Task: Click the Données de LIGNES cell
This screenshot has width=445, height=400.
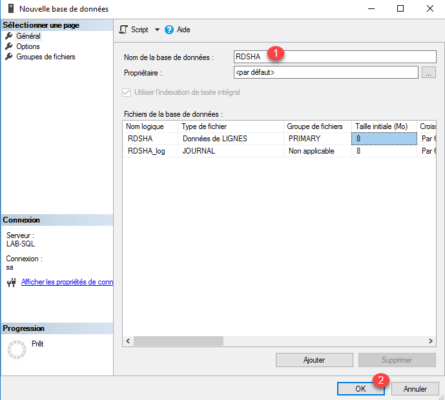Action: point(231,139)
